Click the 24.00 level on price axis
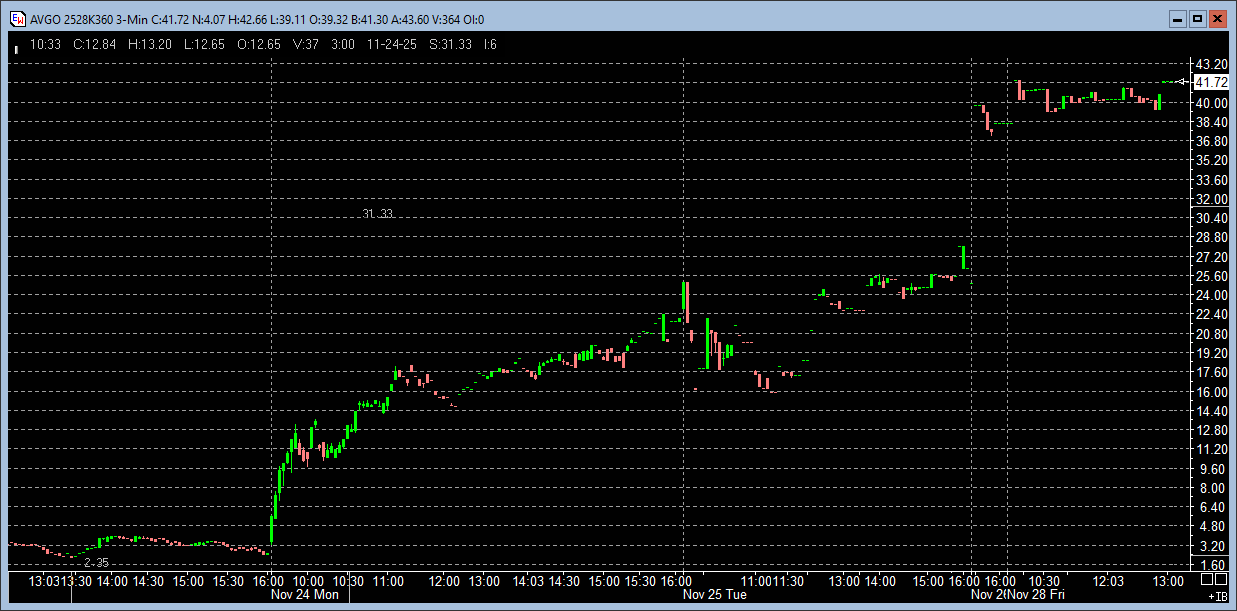Image resolution: width=1237 pixels, height=611 pixels. pyautogui.click(x=1211, y=295)
